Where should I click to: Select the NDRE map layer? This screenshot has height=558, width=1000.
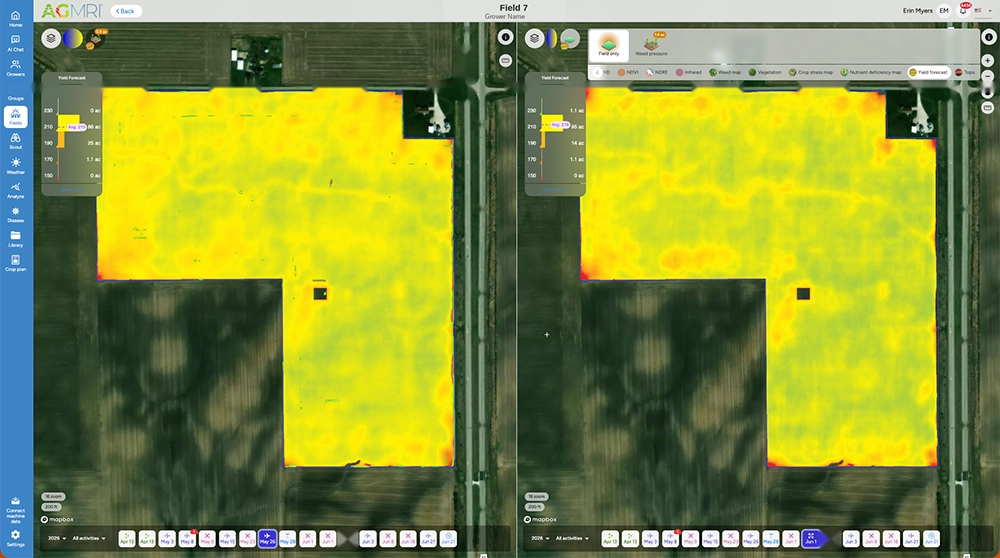657,72
